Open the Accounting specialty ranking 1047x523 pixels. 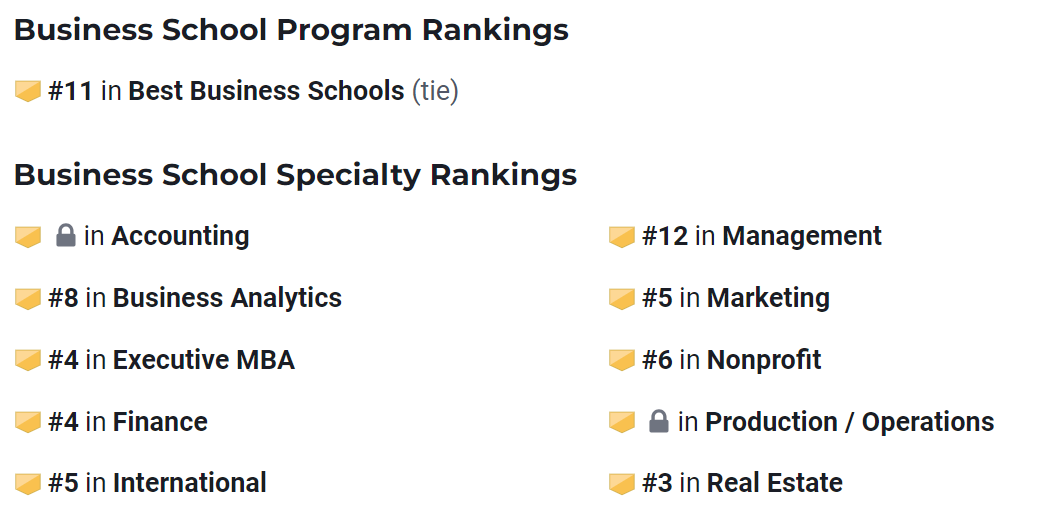(x=180, y=236)
